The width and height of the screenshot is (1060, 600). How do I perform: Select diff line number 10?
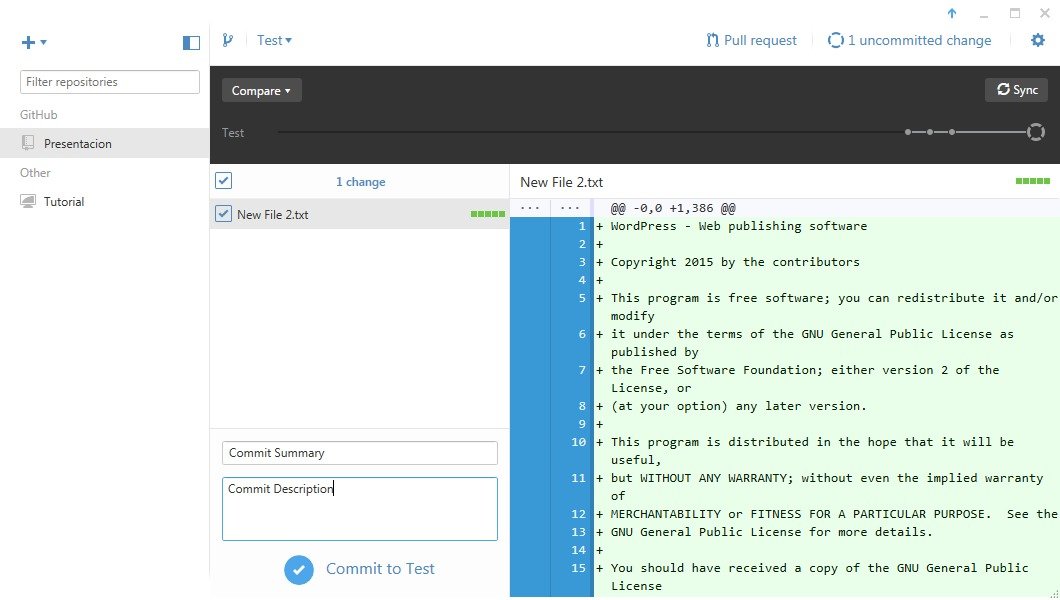point(578,442)
